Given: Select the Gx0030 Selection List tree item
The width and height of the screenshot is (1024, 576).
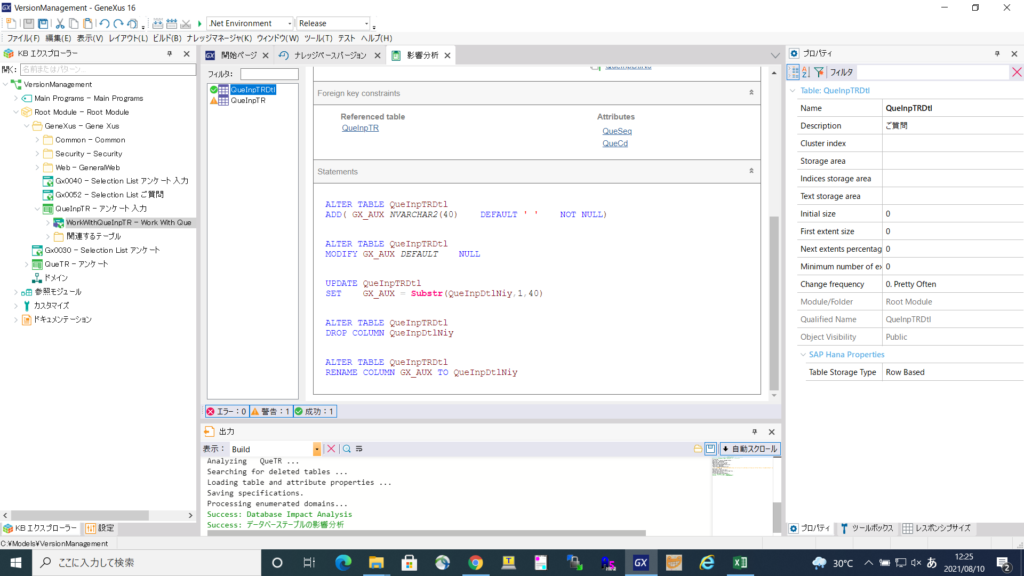Looking at the screenshot, I should pyautogui.click(x=102, y=250).
